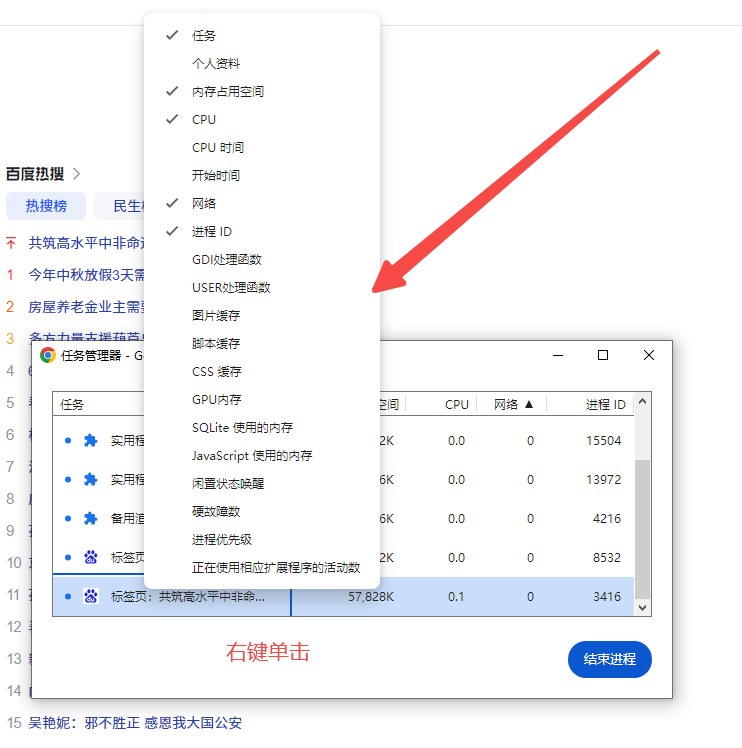The image size is (742, 748).
Task: Select SQLite 使用的内存 menu entry
Action: pos(262,427)
